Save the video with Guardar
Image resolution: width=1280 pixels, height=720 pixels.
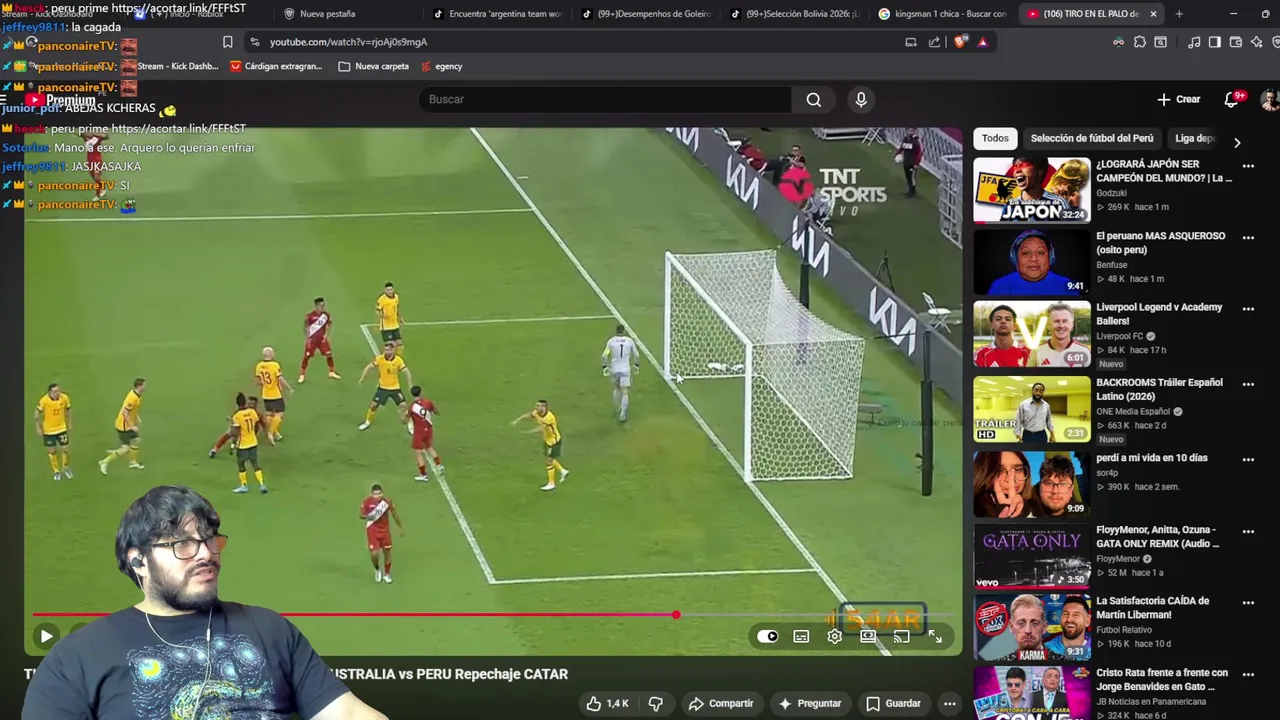pyautogui.click(x=893, y=703)
